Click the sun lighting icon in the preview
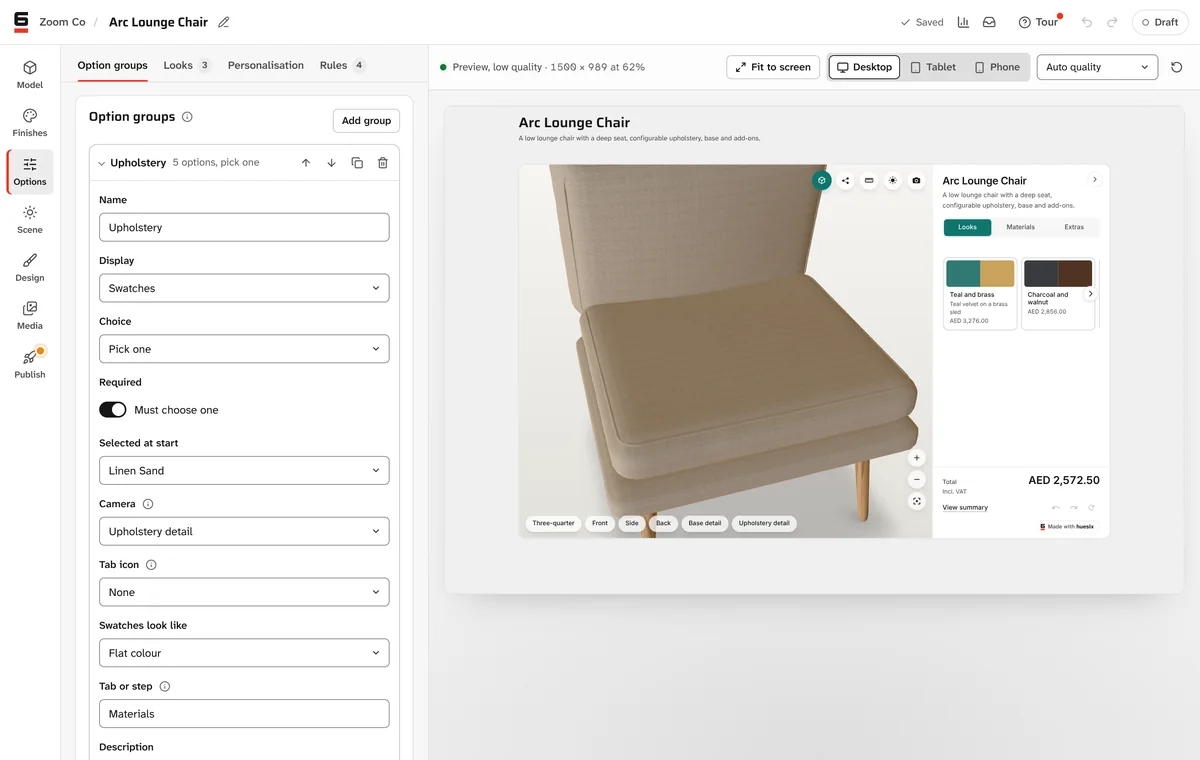The width and height of the screenshot is (1200, 760). (893, 181)
